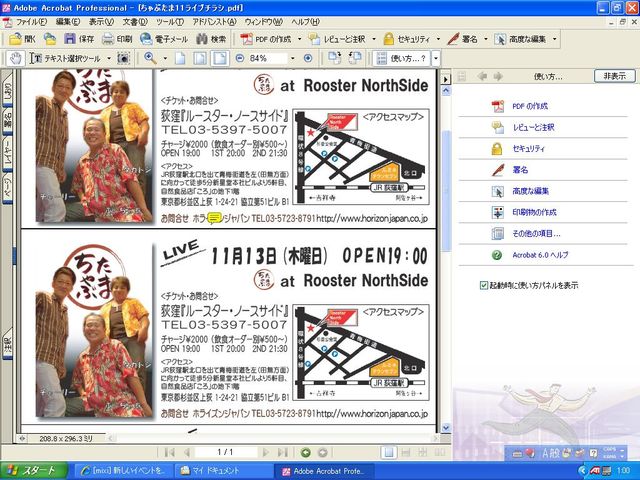This screenshot has width=640, height=480.
Task: Switch to single page layout icon
Action: (x=389, y=452)
